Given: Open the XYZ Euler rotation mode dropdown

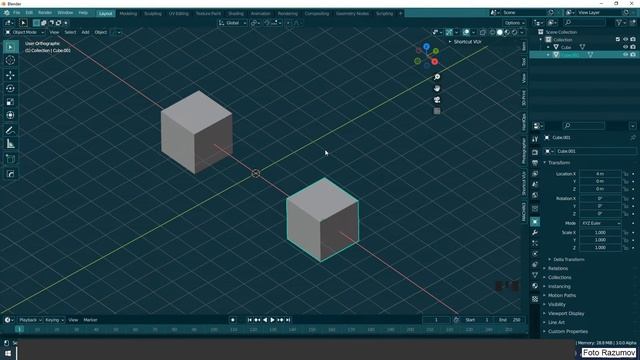Looking at the screenshot, I should (600, 224).
